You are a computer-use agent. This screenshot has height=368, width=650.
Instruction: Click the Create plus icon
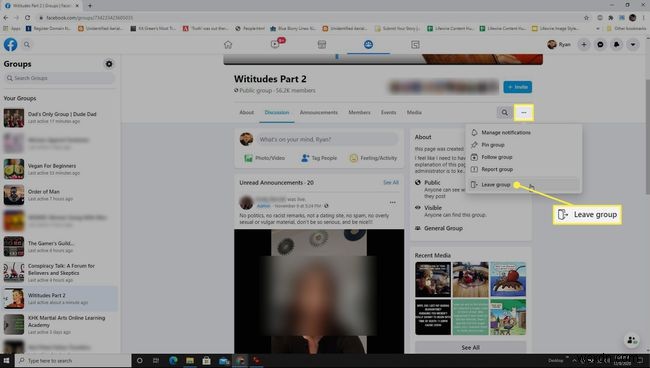pos(584,44)
